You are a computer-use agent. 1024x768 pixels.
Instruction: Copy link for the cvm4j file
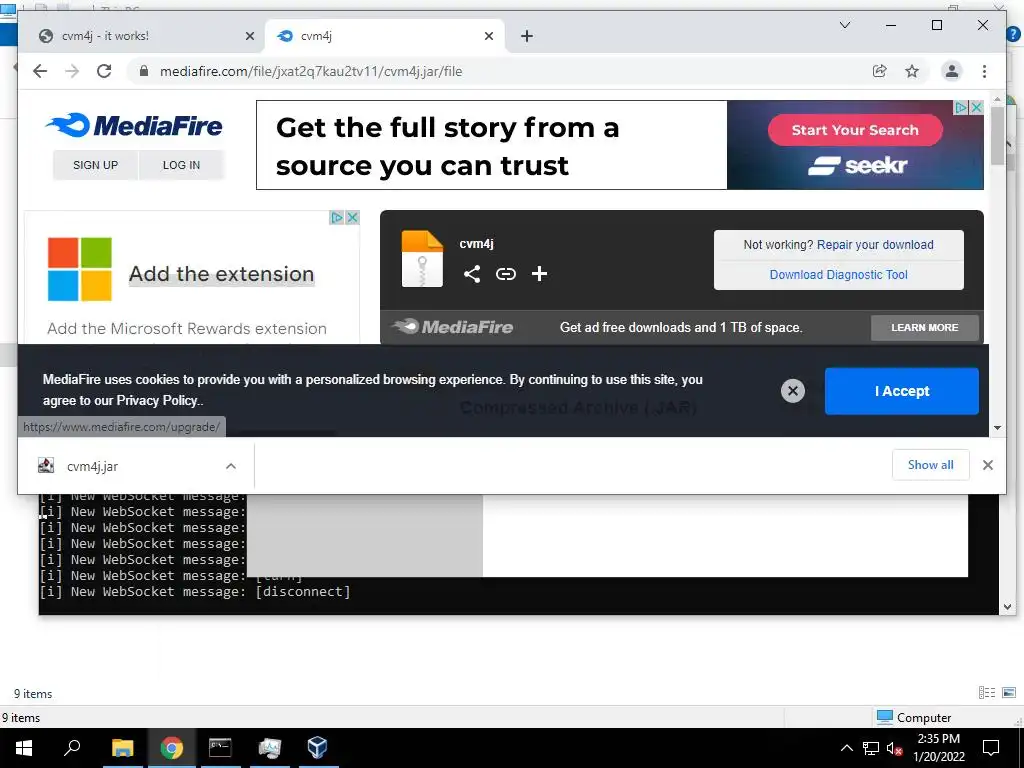tap(505, 274)
